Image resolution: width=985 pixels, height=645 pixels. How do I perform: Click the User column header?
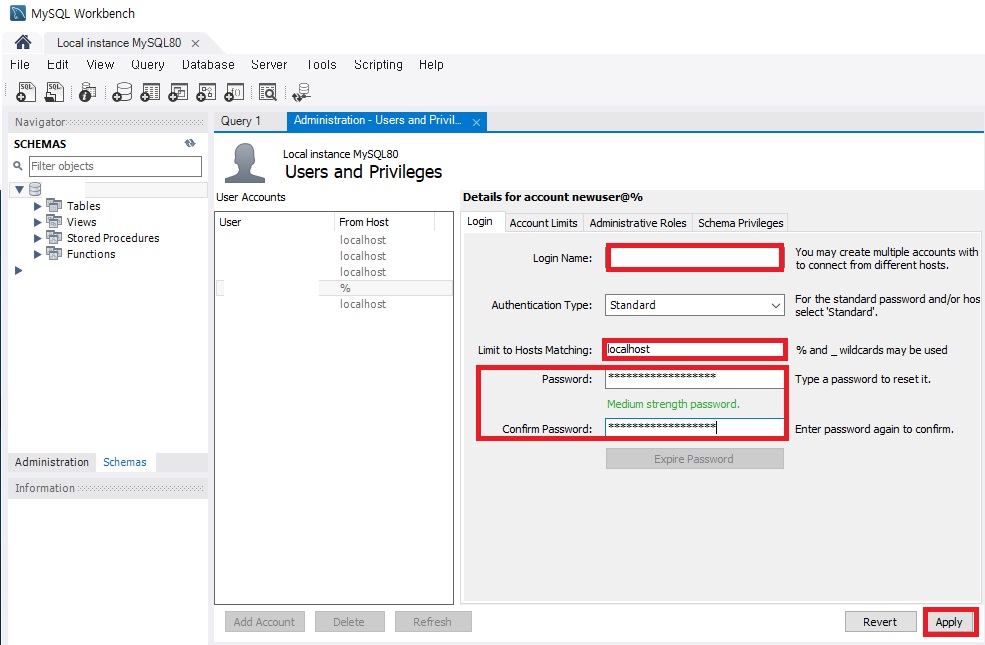coord(275,222)
